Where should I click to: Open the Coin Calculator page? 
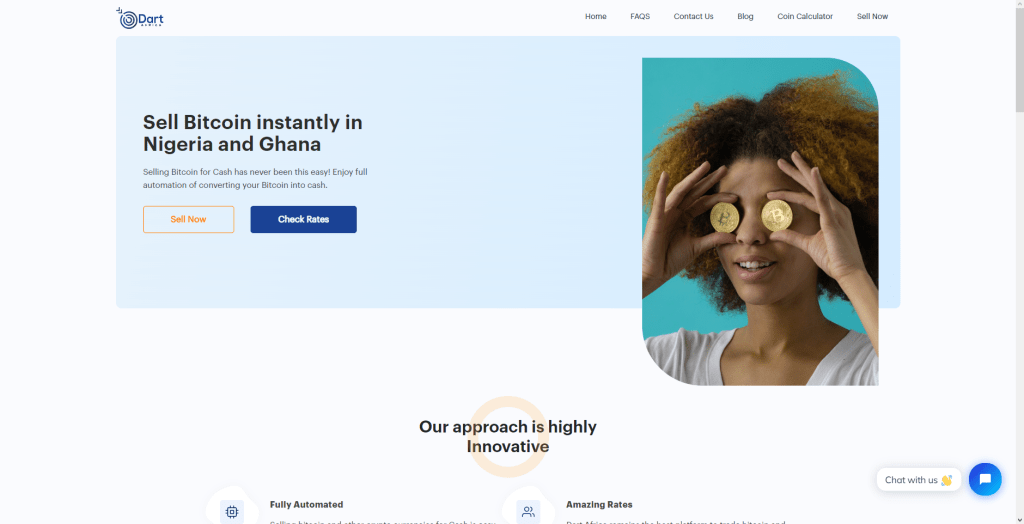805,16
